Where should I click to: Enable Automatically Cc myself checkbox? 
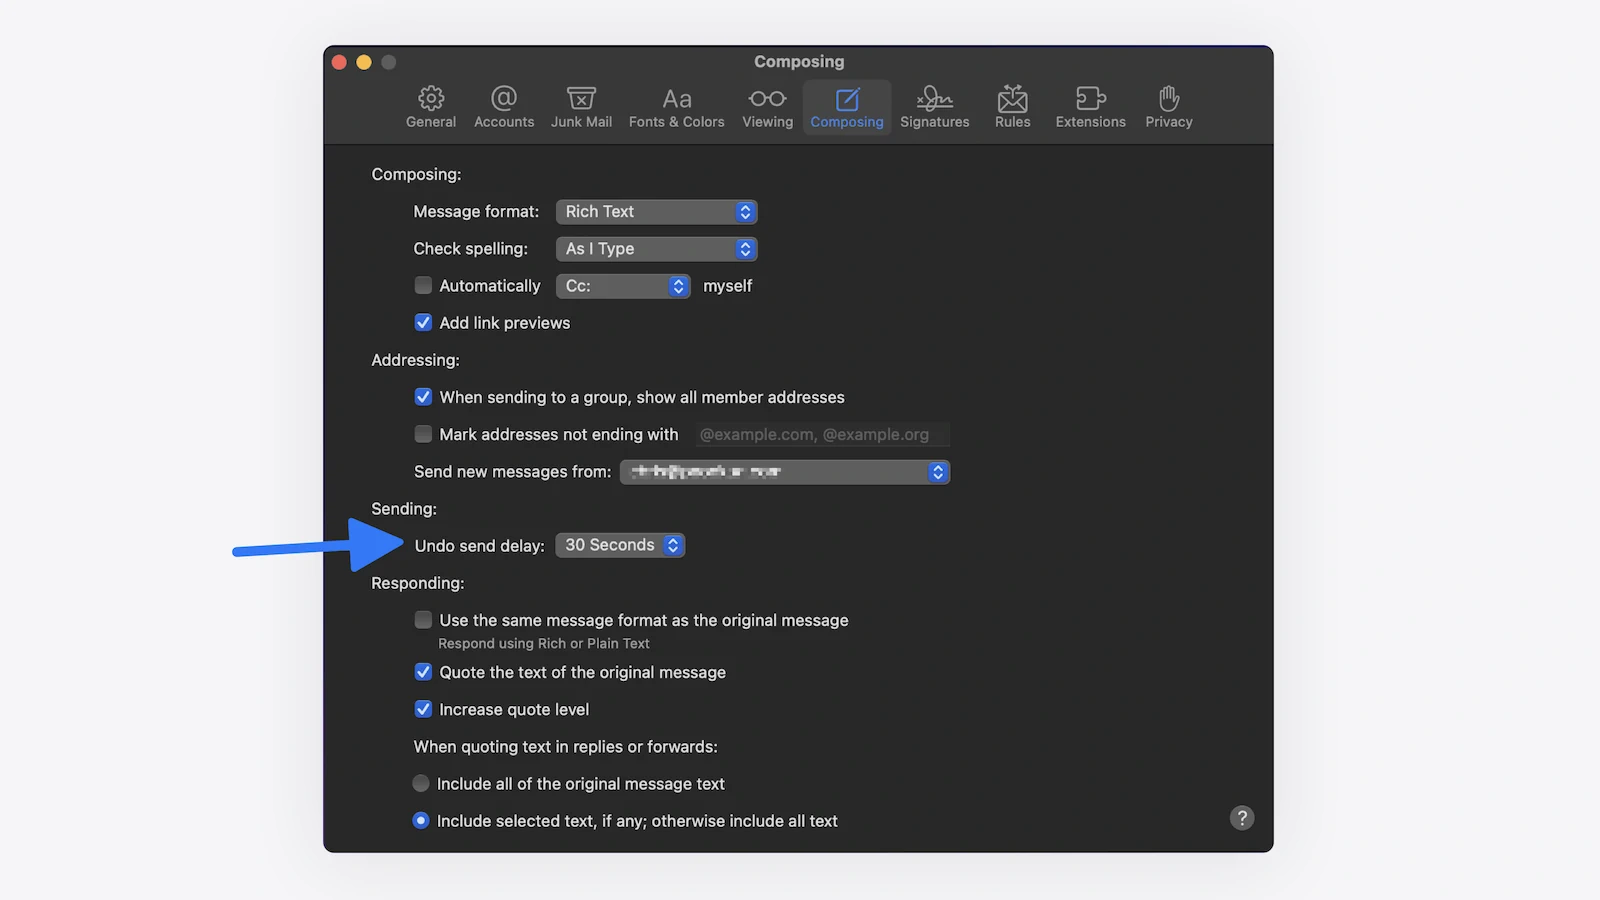point(423,286)
